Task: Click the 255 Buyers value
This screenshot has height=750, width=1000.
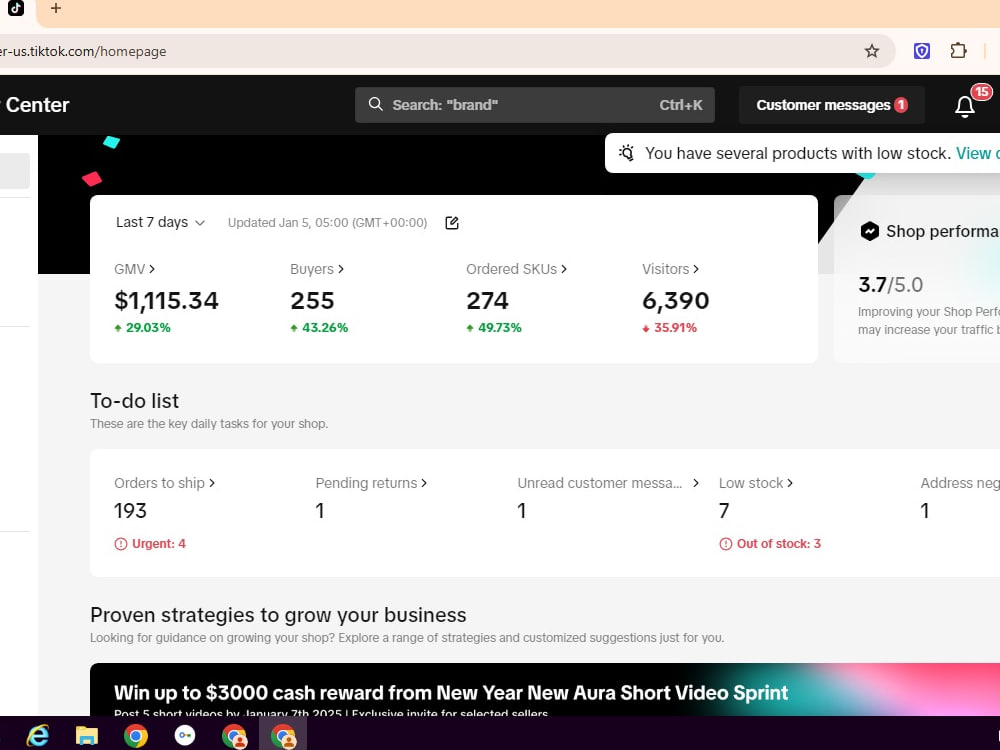Action: coord(312,300)
